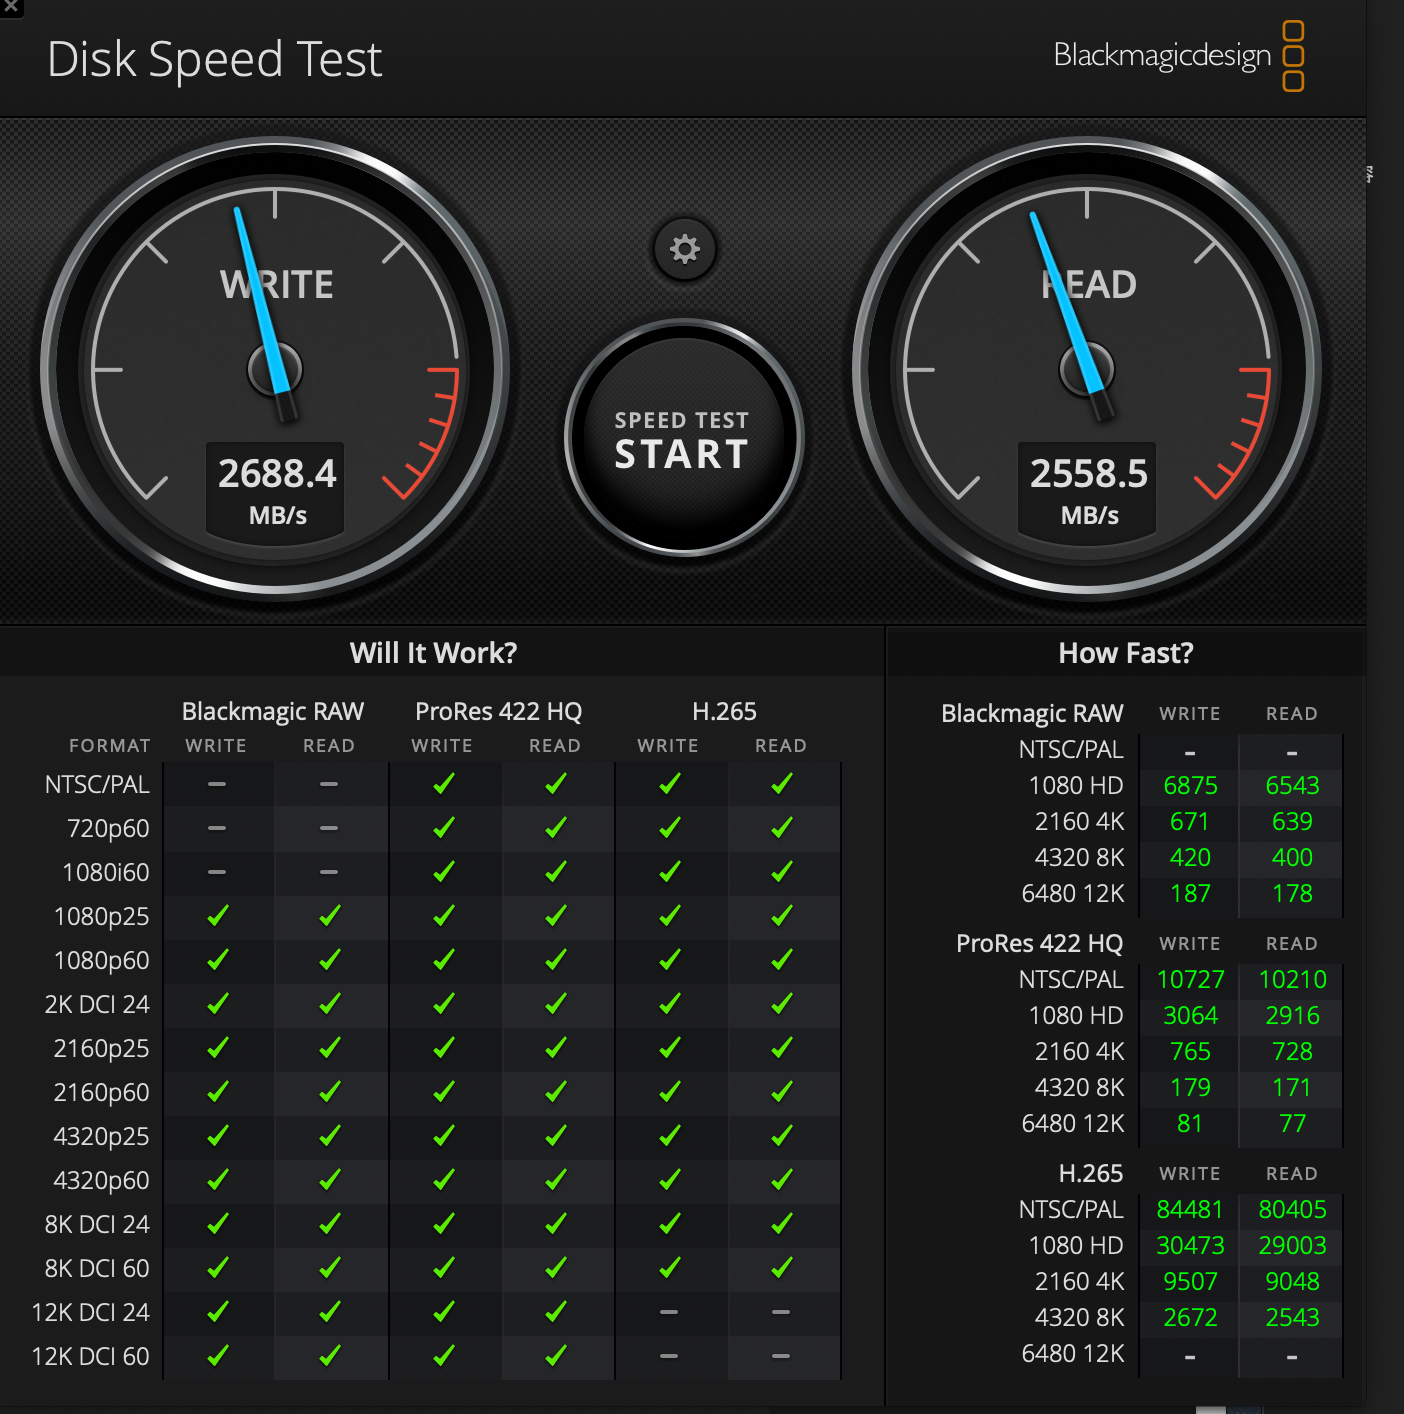Click H.265 read checkmark for 8K DCI 60
Viewport: 1404px width, 1414px height.
(x=781, y=1267)
